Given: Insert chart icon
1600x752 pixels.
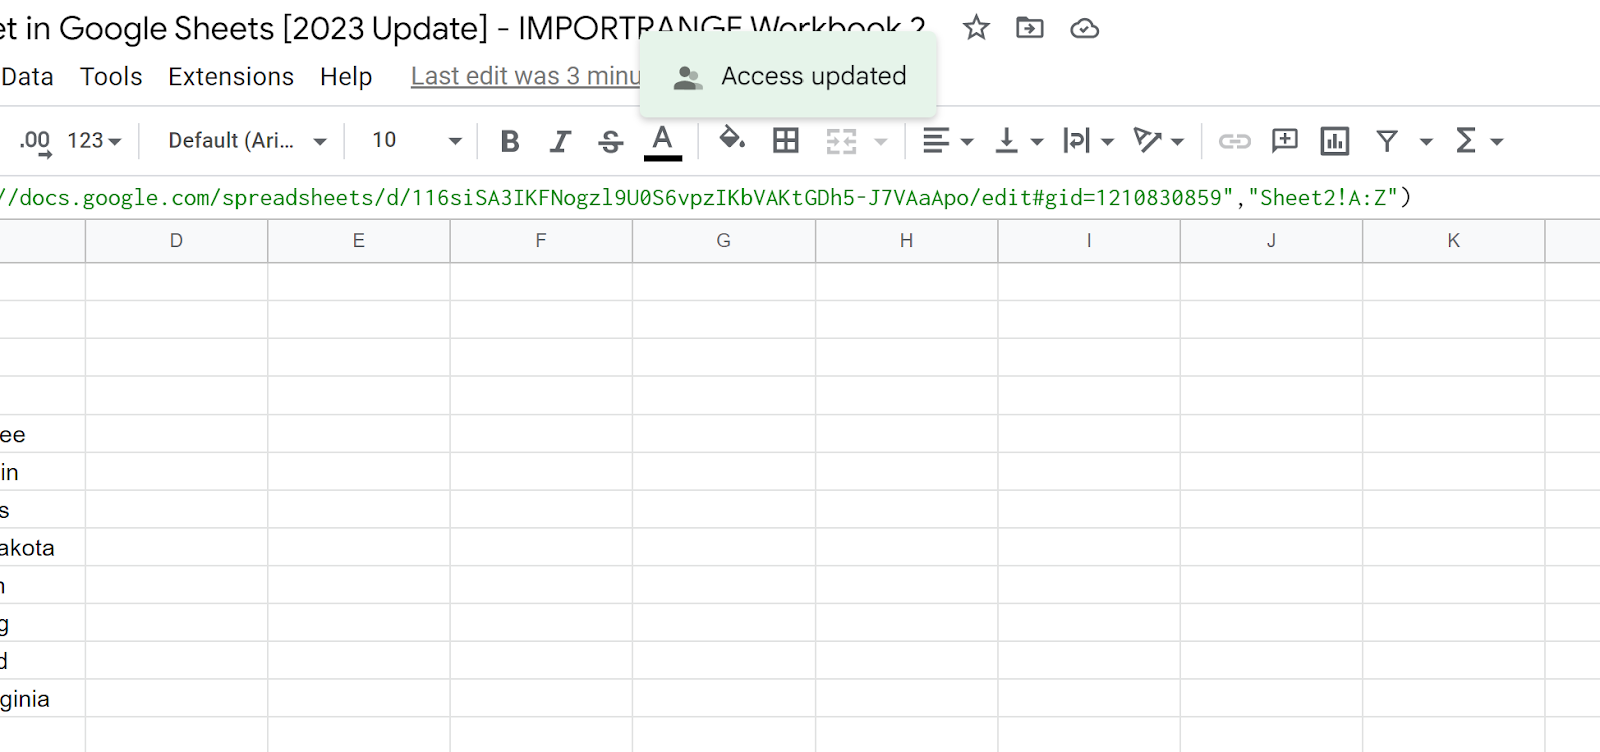Looking at the screenshot, I should click(1335, 141).
